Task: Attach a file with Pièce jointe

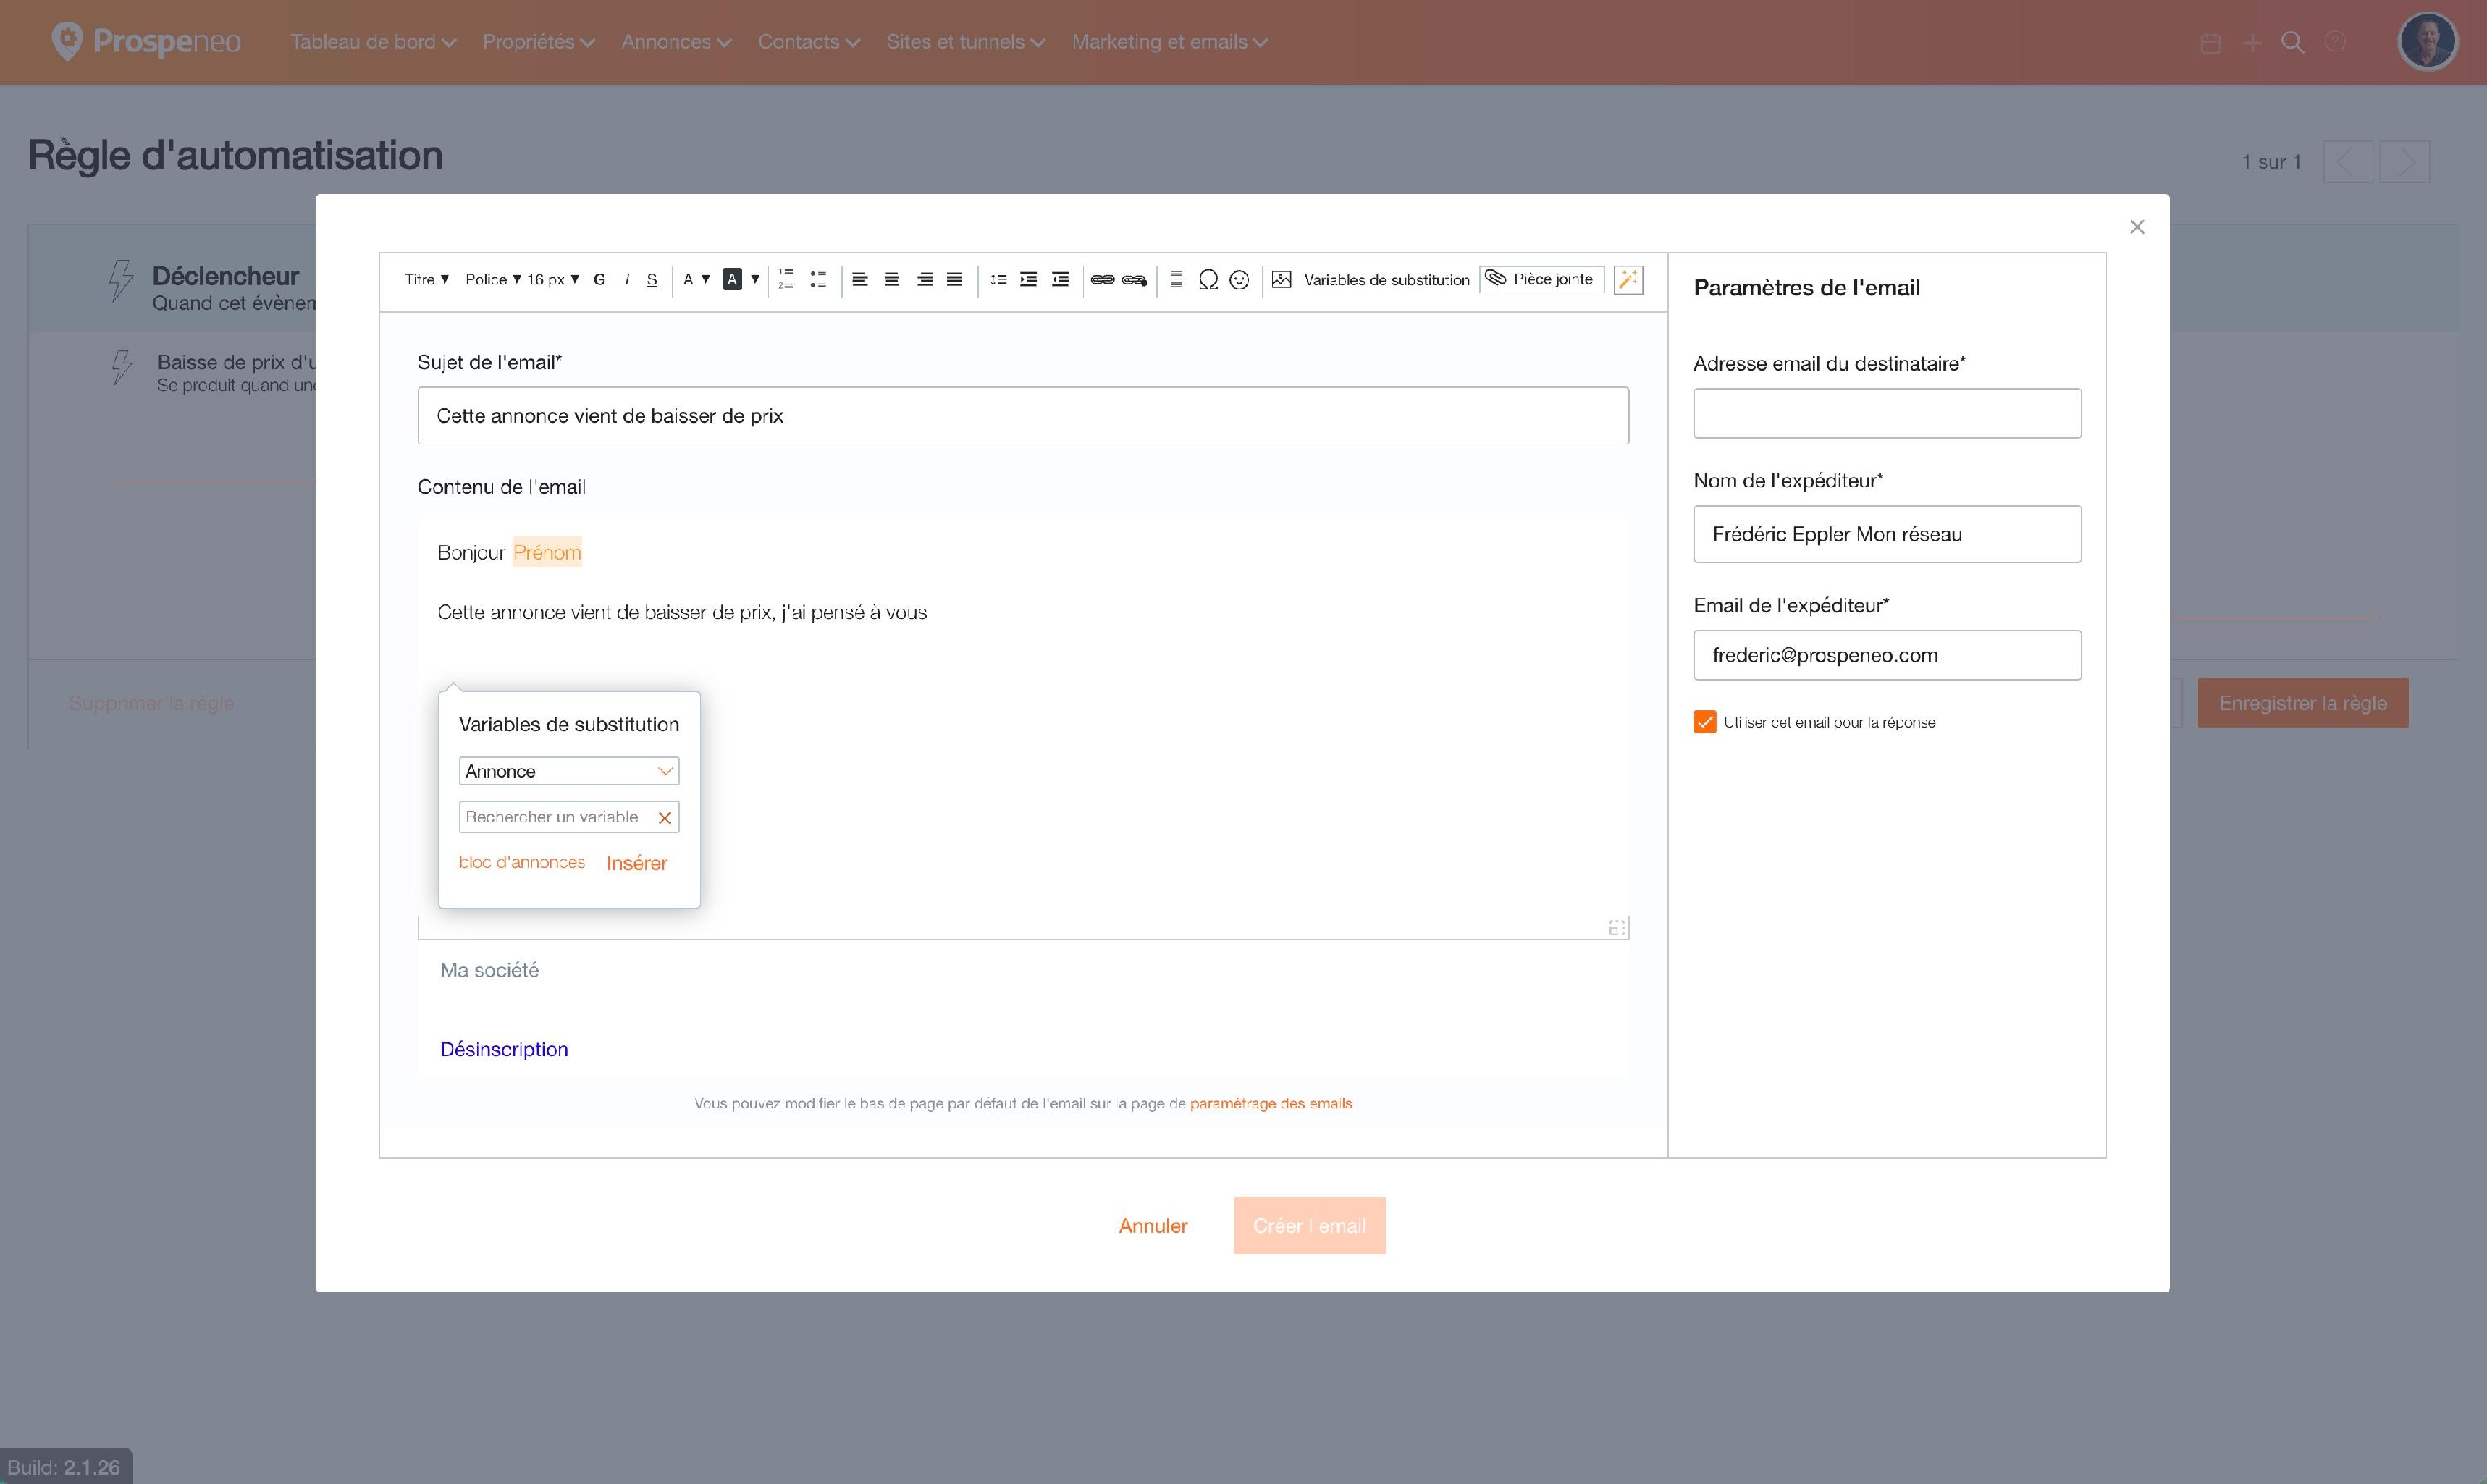Action: (x=1541, y=279)
